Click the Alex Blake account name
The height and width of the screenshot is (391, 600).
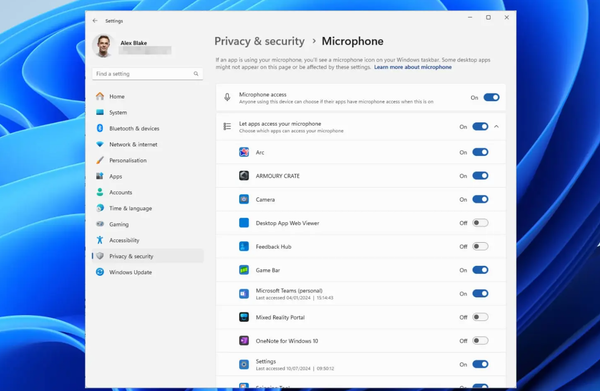pos(134,43)
